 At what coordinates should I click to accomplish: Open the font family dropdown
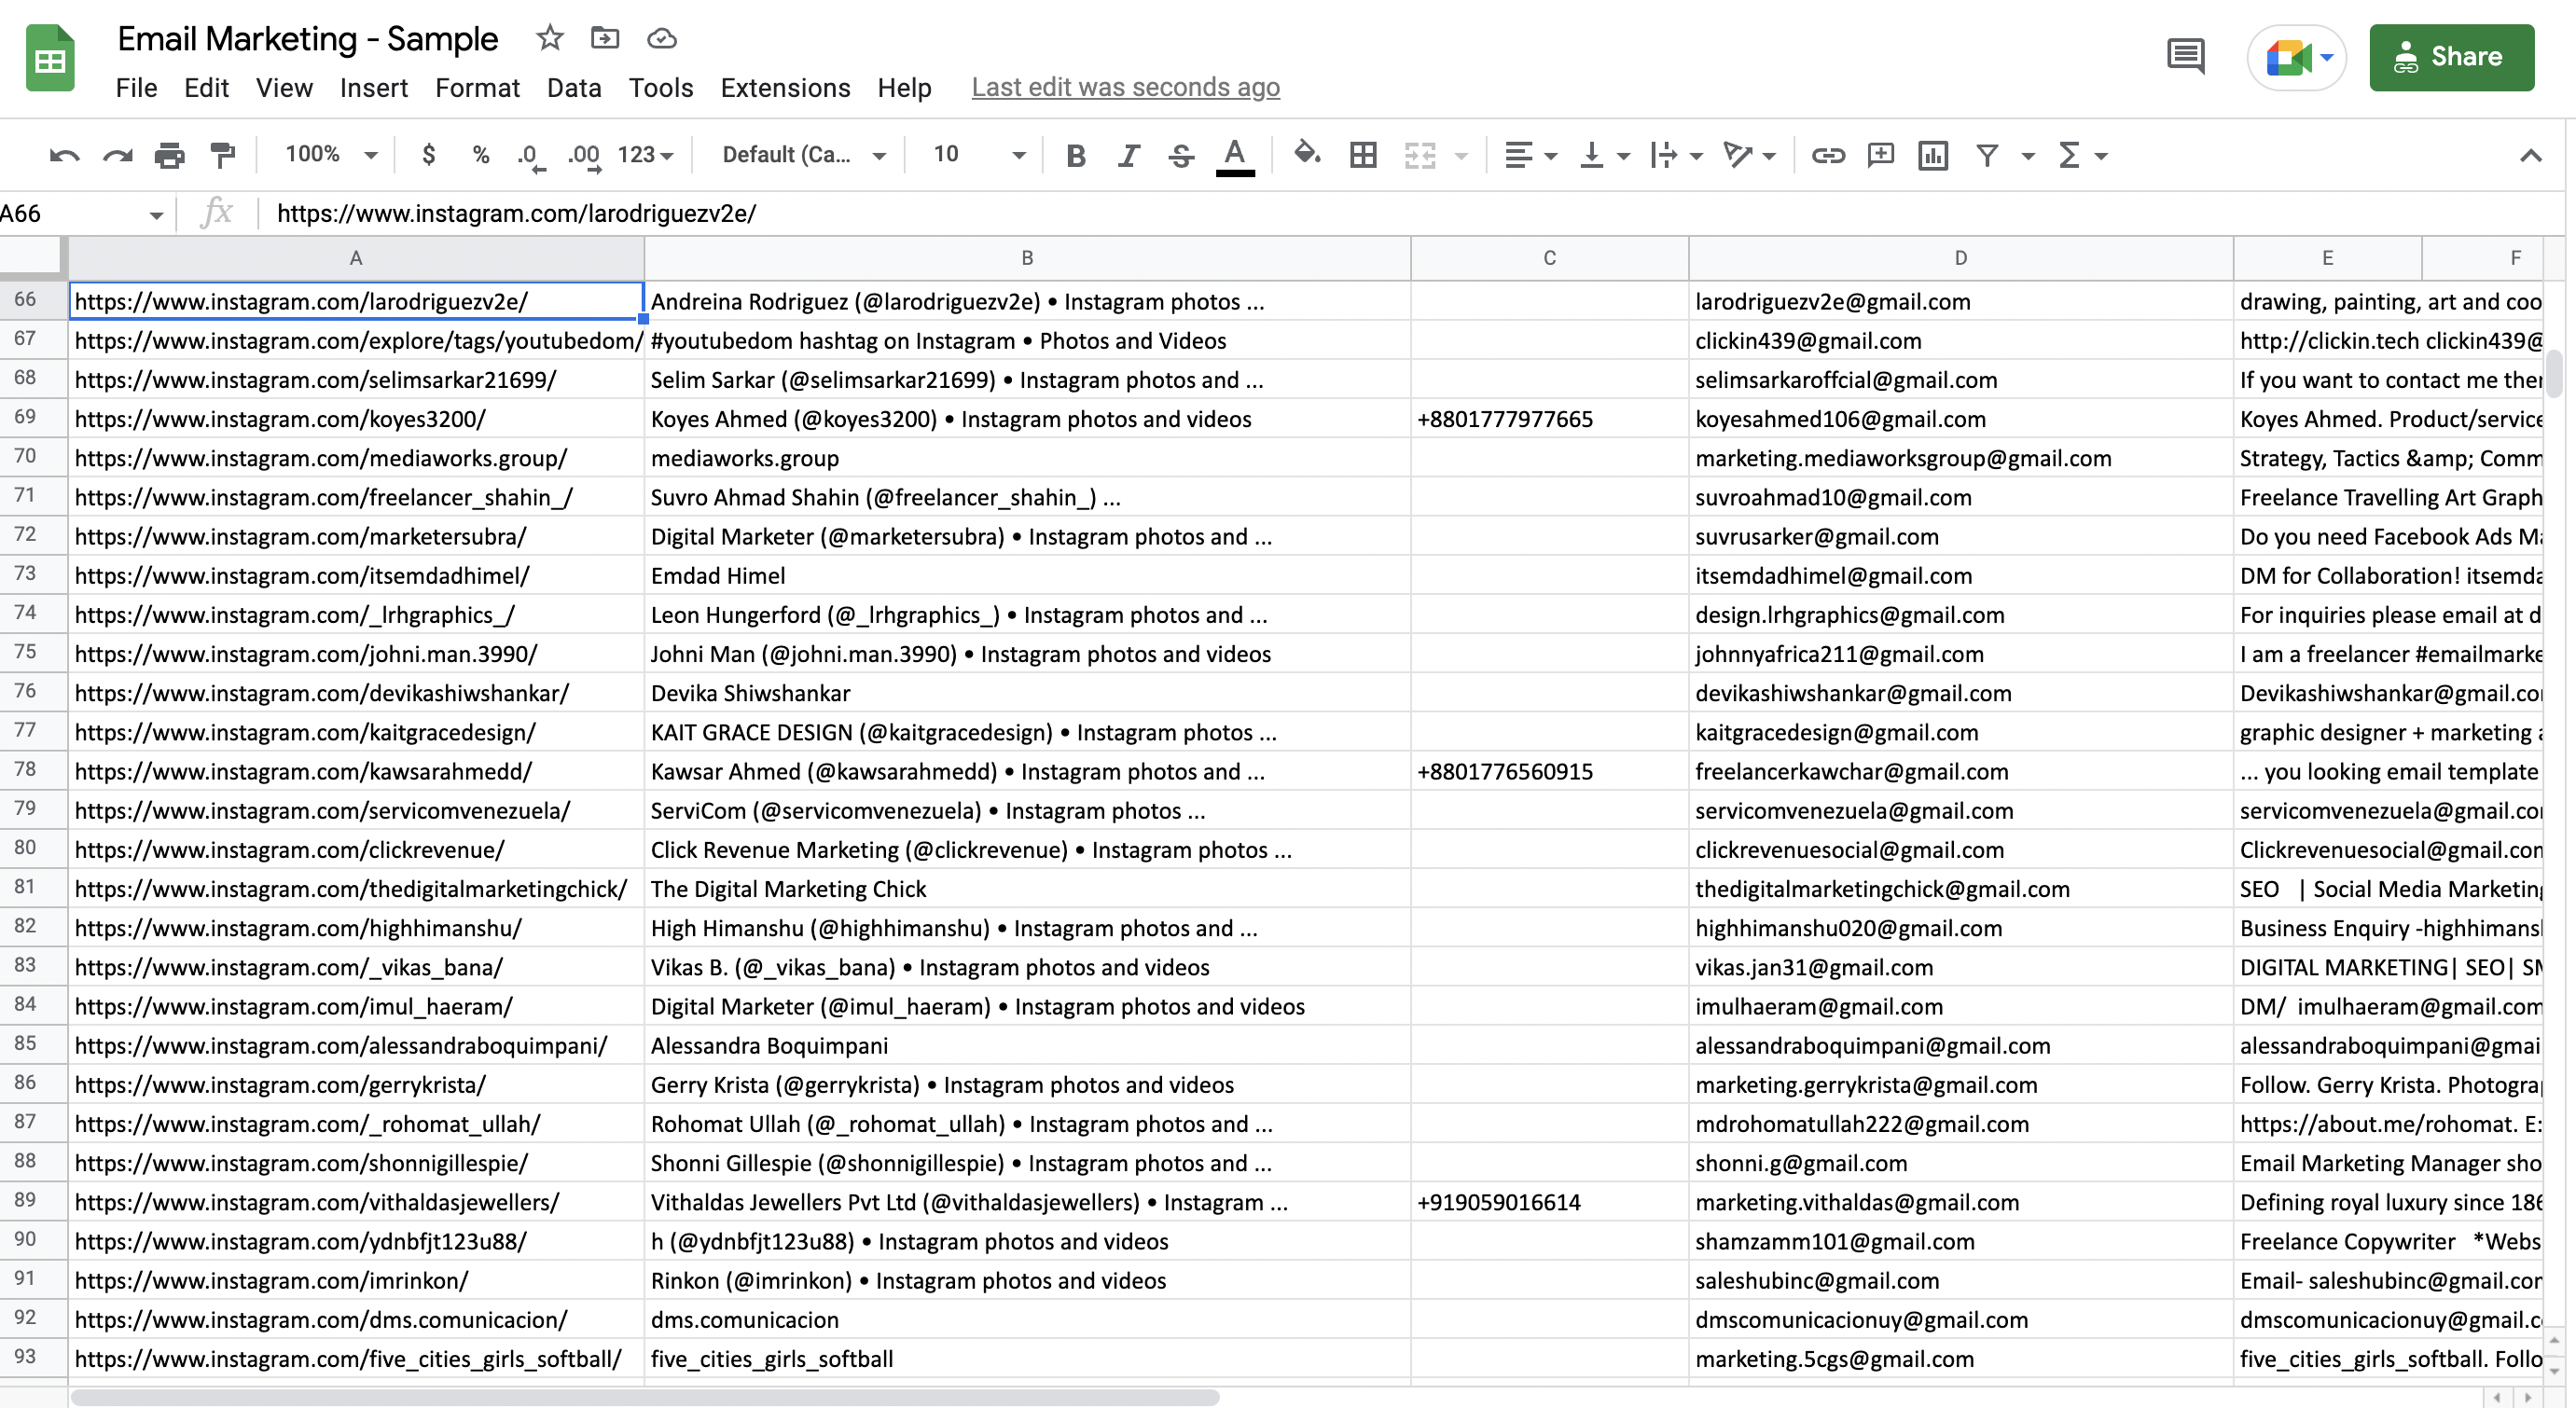pyautogui.click(x=804, y=155)
